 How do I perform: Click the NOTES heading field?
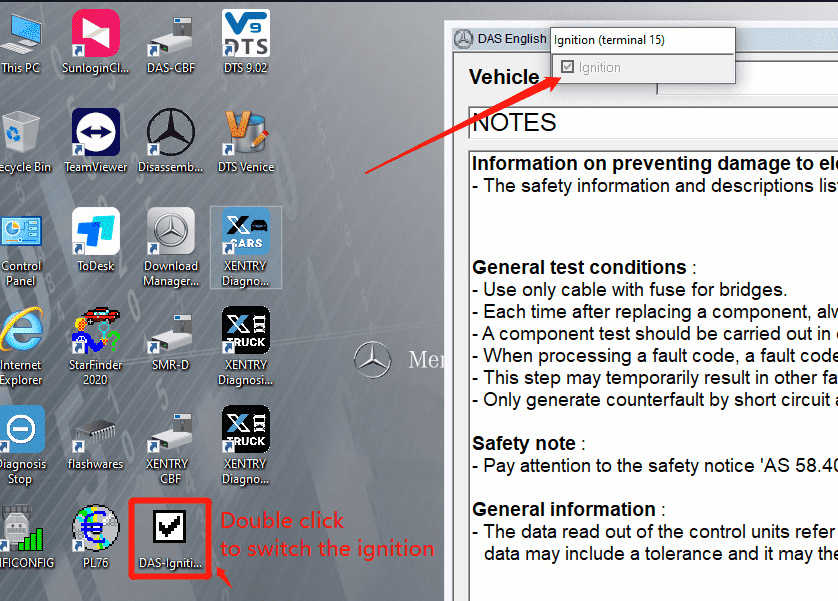(653, 122)
